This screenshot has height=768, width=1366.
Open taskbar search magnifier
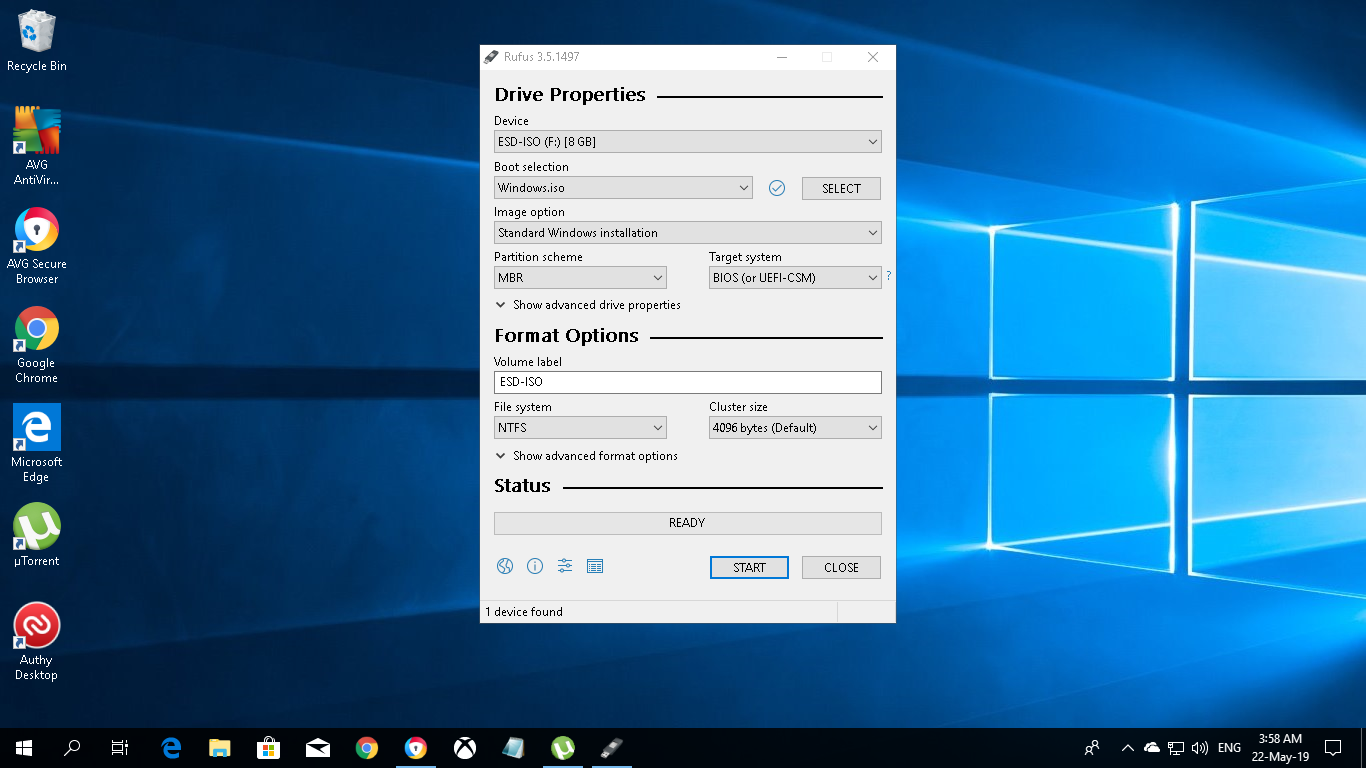pyautogui.click(x=72, y=747)
